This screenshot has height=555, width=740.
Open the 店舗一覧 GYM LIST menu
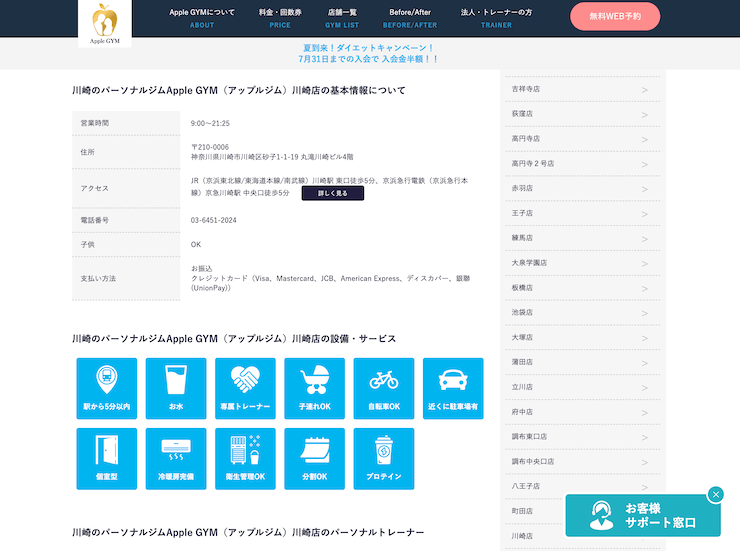pos(342,18)
